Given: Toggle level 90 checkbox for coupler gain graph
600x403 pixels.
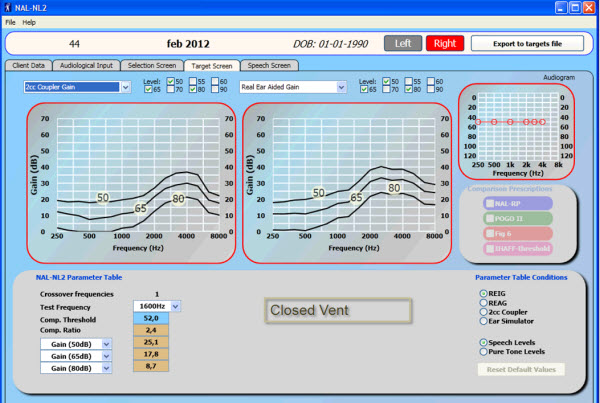Looking at the screenshot, I should click(x=215, y=89).
